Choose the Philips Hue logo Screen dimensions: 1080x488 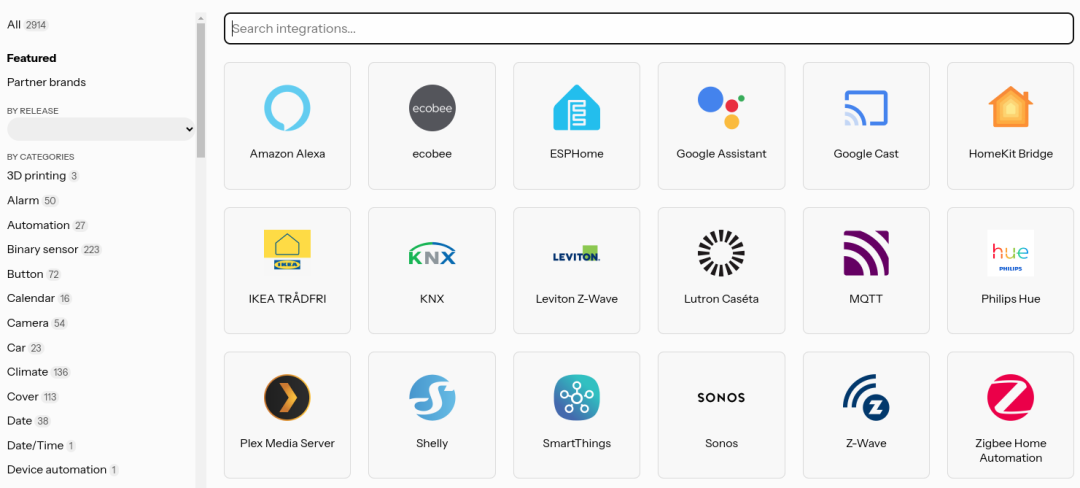[1010, 253]
